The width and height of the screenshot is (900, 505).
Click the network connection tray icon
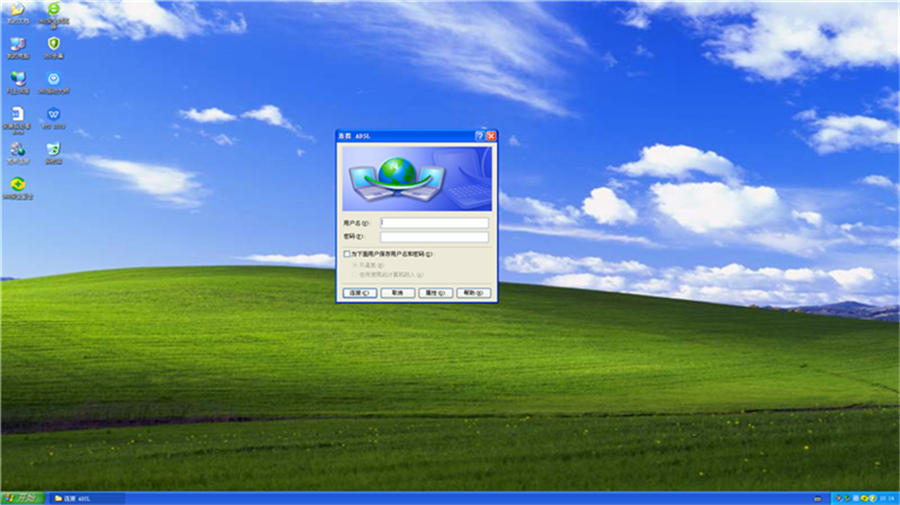847,498
